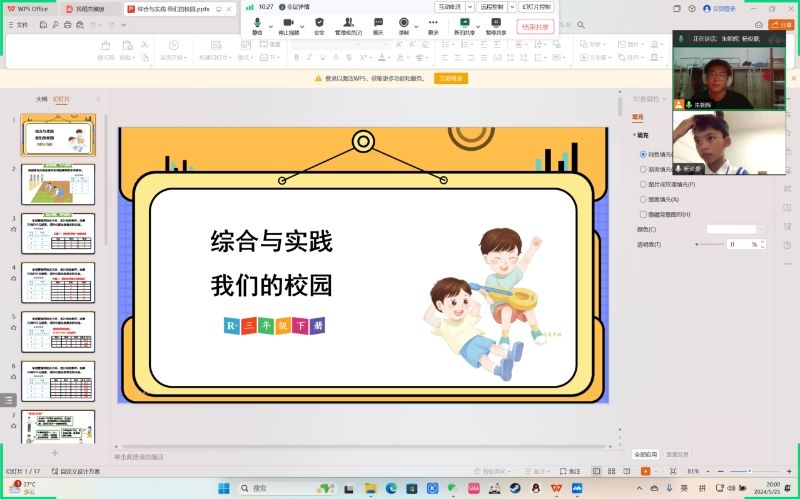This screenshot has width=800, height=499.
Task: Click the new share screen icon
Action: tap(465, 22)
